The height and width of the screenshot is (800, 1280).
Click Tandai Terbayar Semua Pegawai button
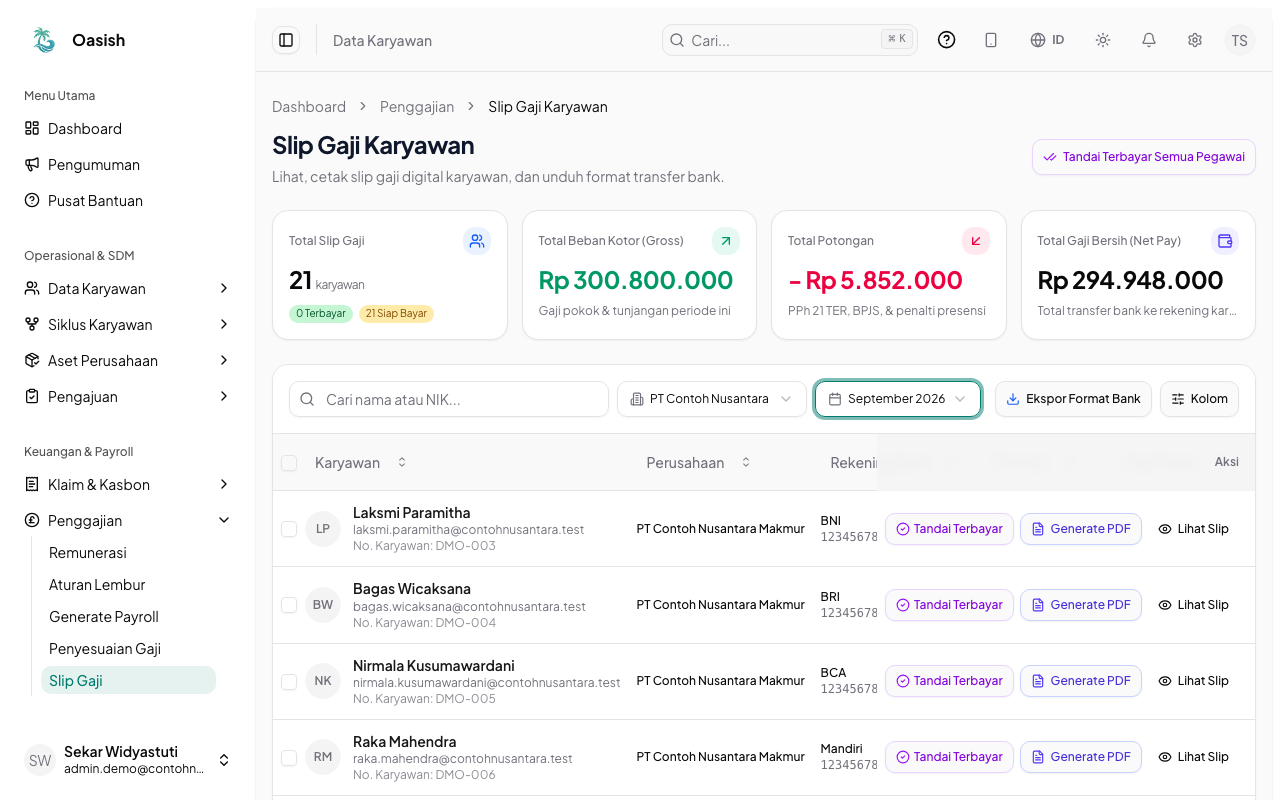[x=1144, y=157]
